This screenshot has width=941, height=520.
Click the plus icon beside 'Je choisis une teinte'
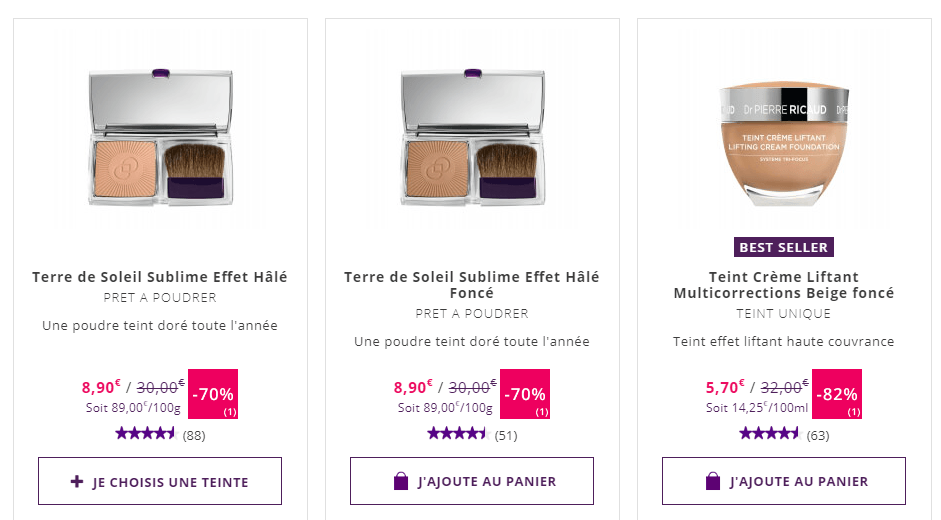77,482
